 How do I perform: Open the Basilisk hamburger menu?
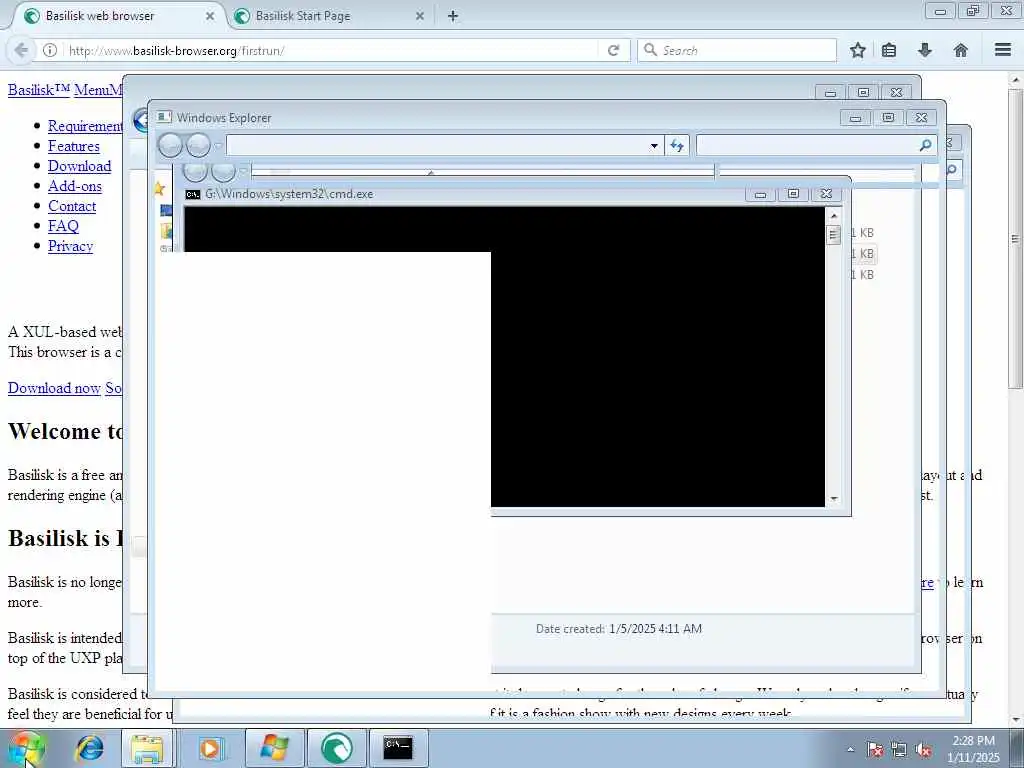click(x=1003, y=50)
